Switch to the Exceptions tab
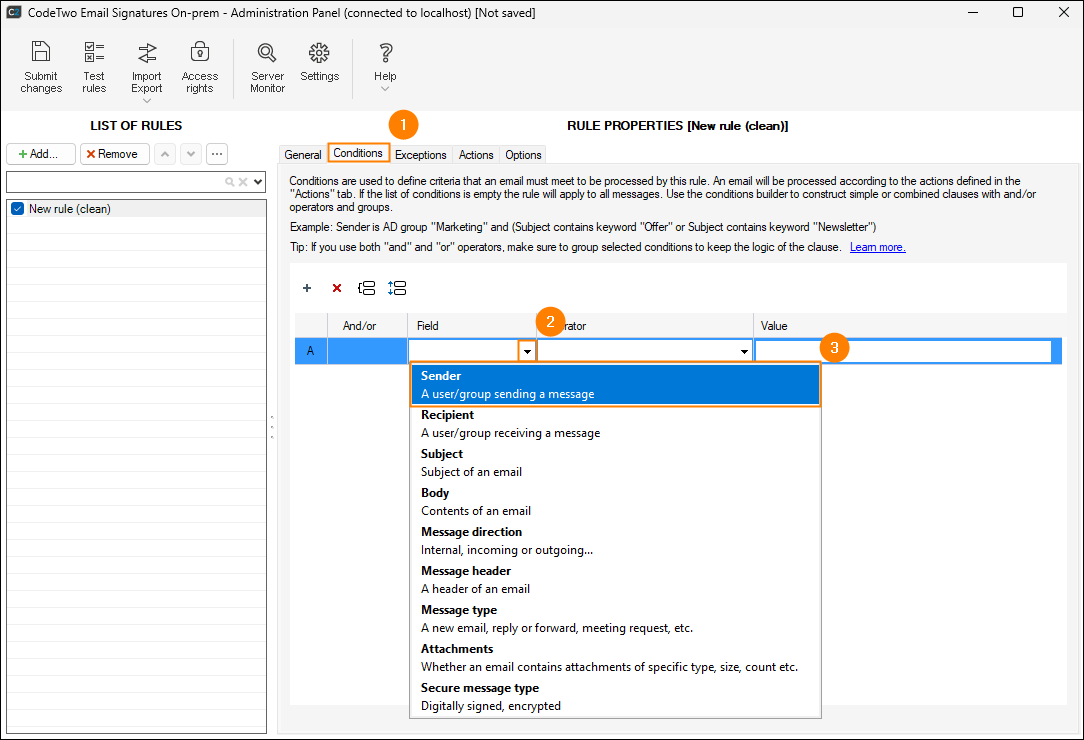The height and width of the screenshot is (740, 1084). click(x=420, y=155)
